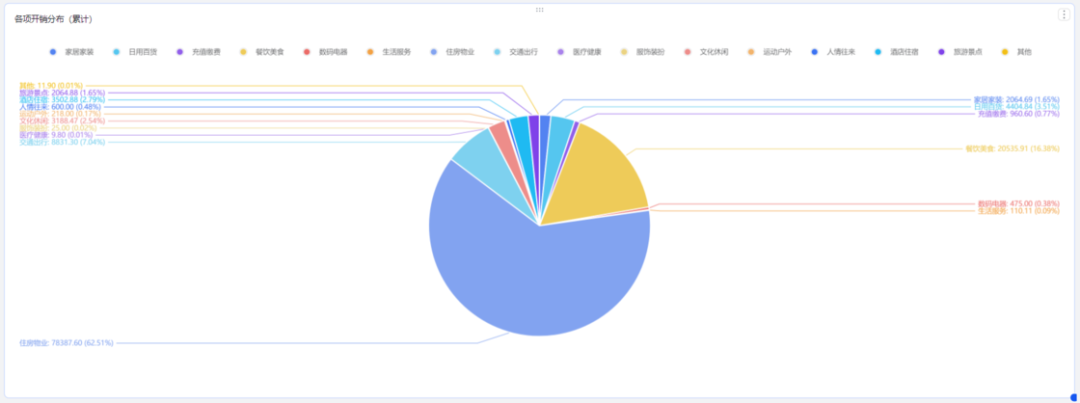Click the drag handle at top center of chart
Image resolution: width=1080 pixels, height=403 pixels.
coord(539,10)
